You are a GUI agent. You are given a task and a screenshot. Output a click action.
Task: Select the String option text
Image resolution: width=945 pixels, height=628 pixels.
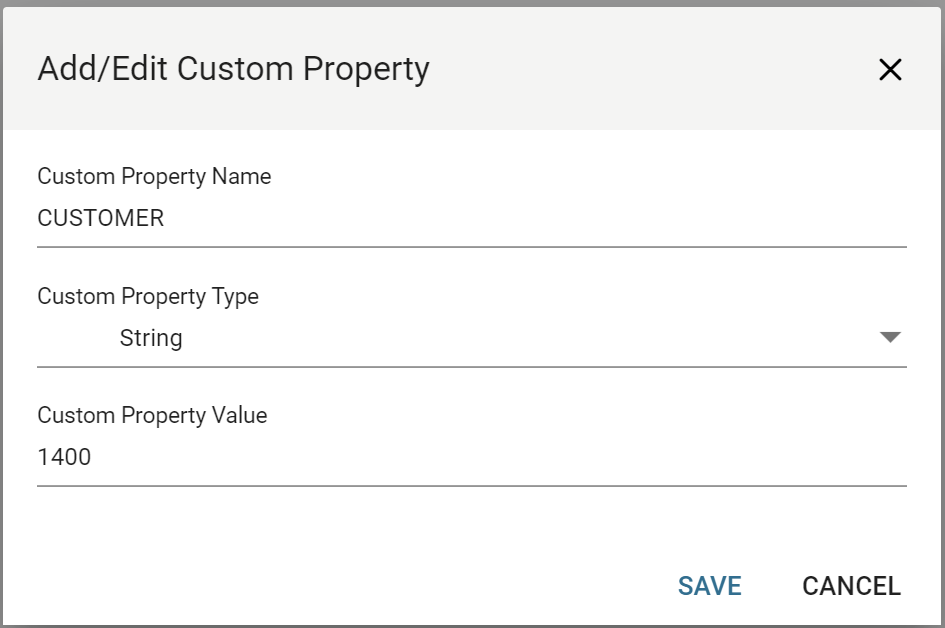click(x=151, y=338)
